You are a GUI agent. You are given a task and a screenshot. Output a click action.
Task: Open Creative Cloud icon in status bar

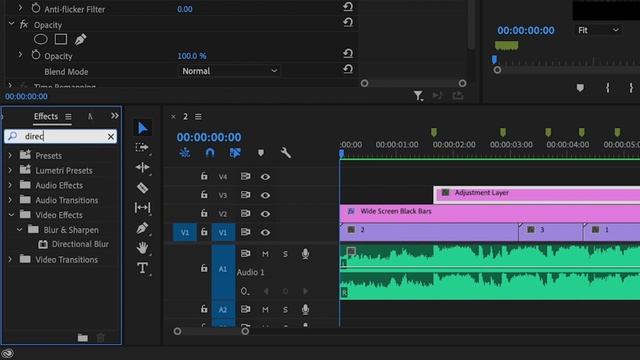point(7,353)
